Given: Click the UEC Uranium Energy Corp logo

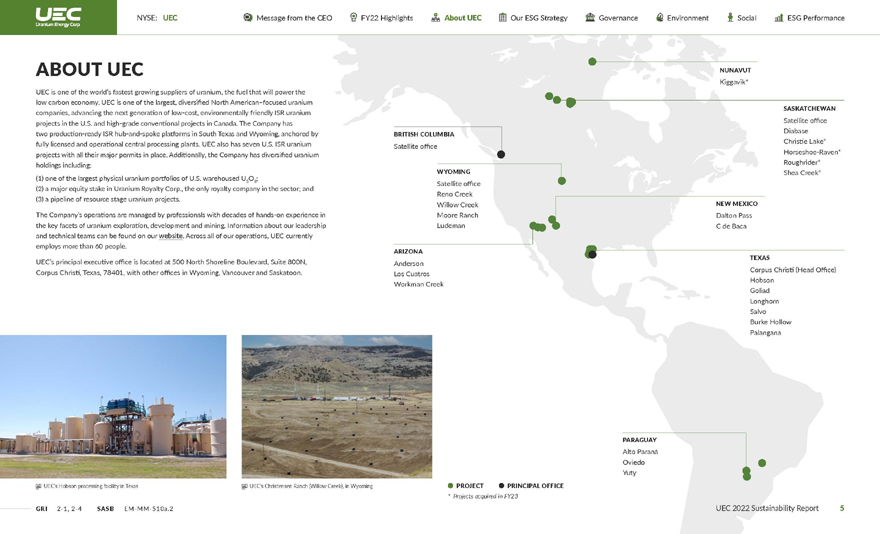Looking at the screenshot, I should click(58, 17).
